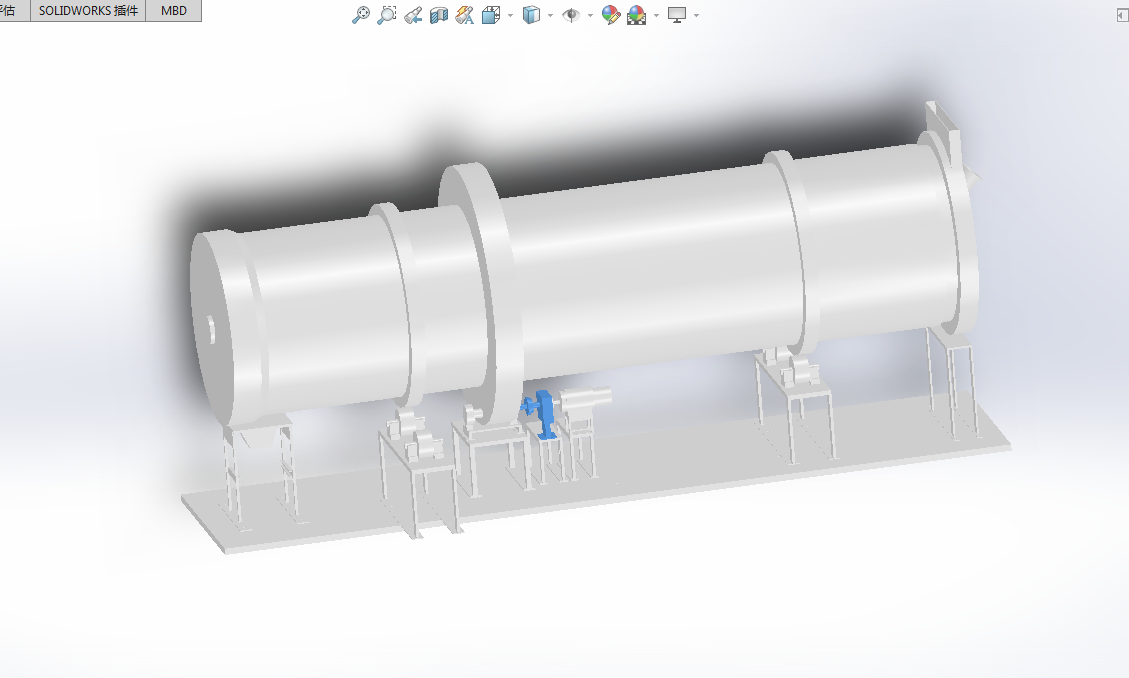Open the Dynamic Annotation Views icon
This screenshot has height=678, width=1129.
click(x=464, y=14)
